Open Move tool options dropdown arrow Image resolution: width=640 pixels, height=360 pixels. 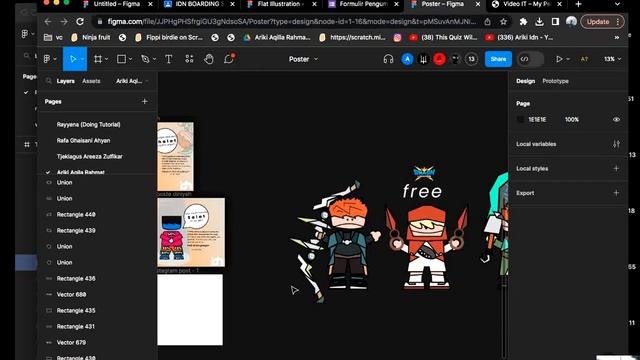pyautogui.click(x=82, y=60)
